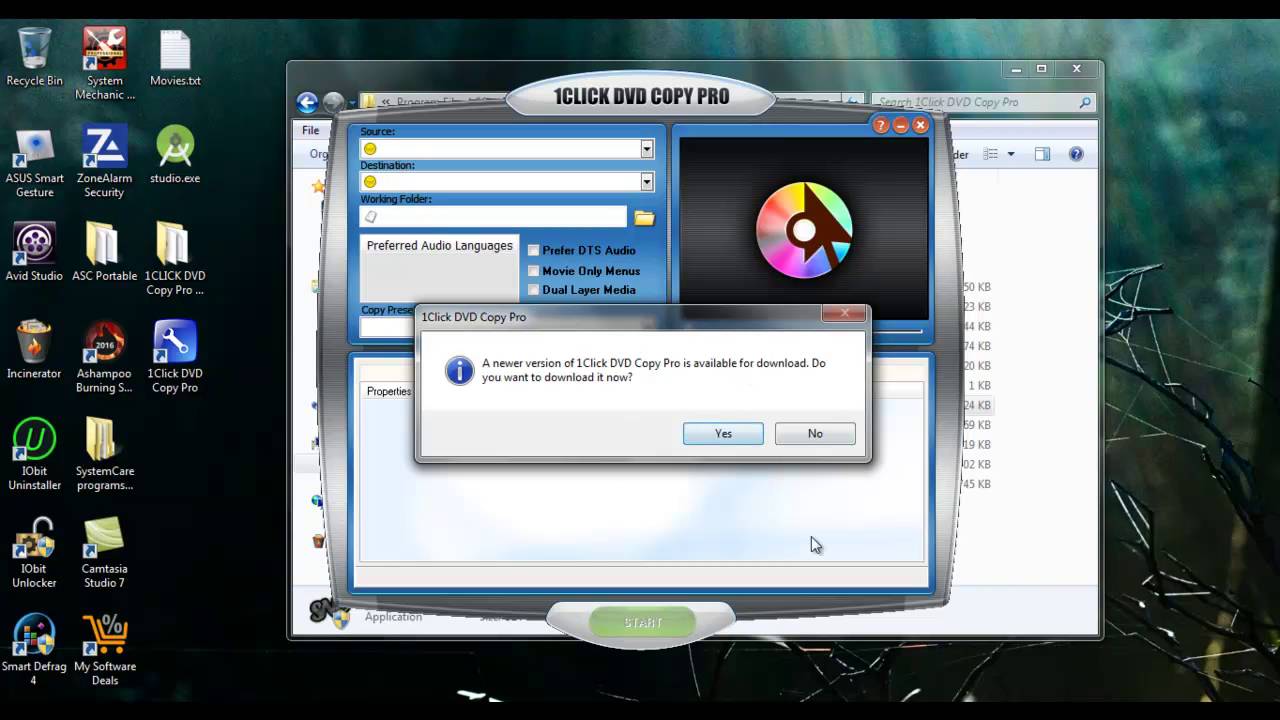This screenshot has width=1280, height=720.
Task: Click the Working Folder path field
Action: [493, 217]
